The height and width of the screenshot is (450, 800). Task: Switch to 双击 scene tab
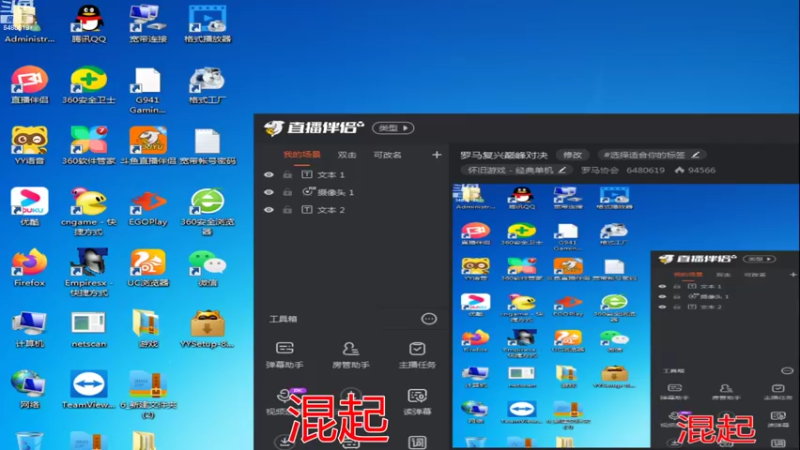tap(347, 155)
